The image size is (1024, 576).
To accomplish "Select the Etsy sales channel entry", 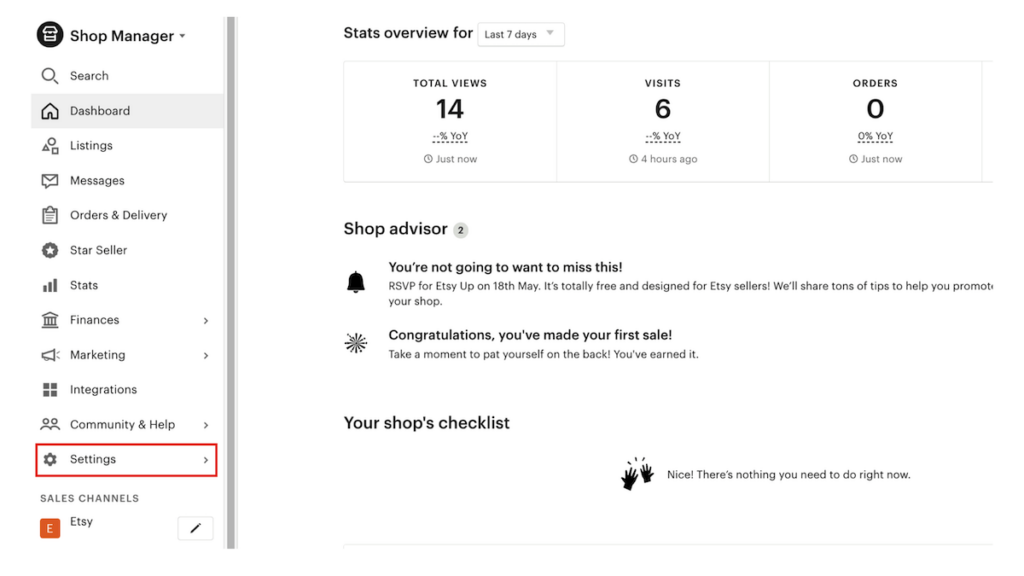I will tap(81, 521).
